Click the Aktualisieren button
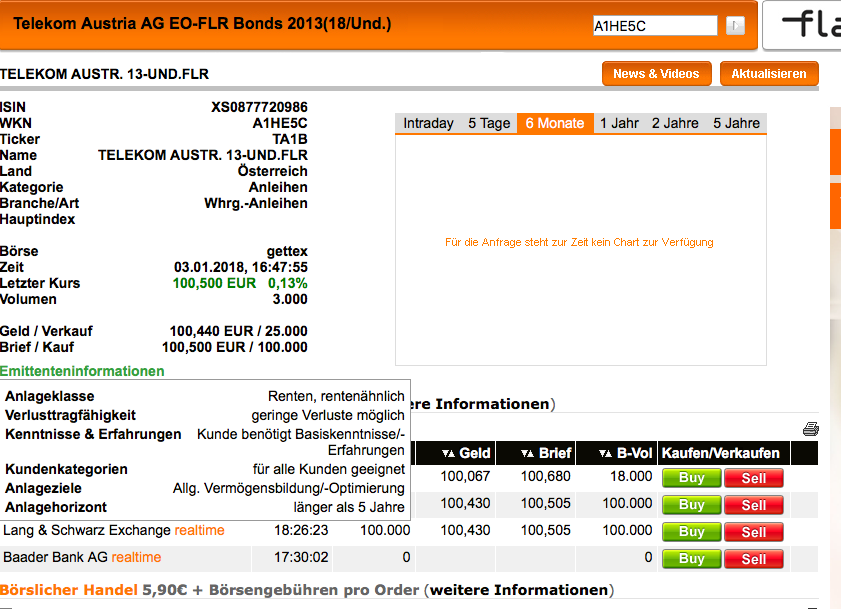Screen dimensions: 841x609 pos(769,74)
